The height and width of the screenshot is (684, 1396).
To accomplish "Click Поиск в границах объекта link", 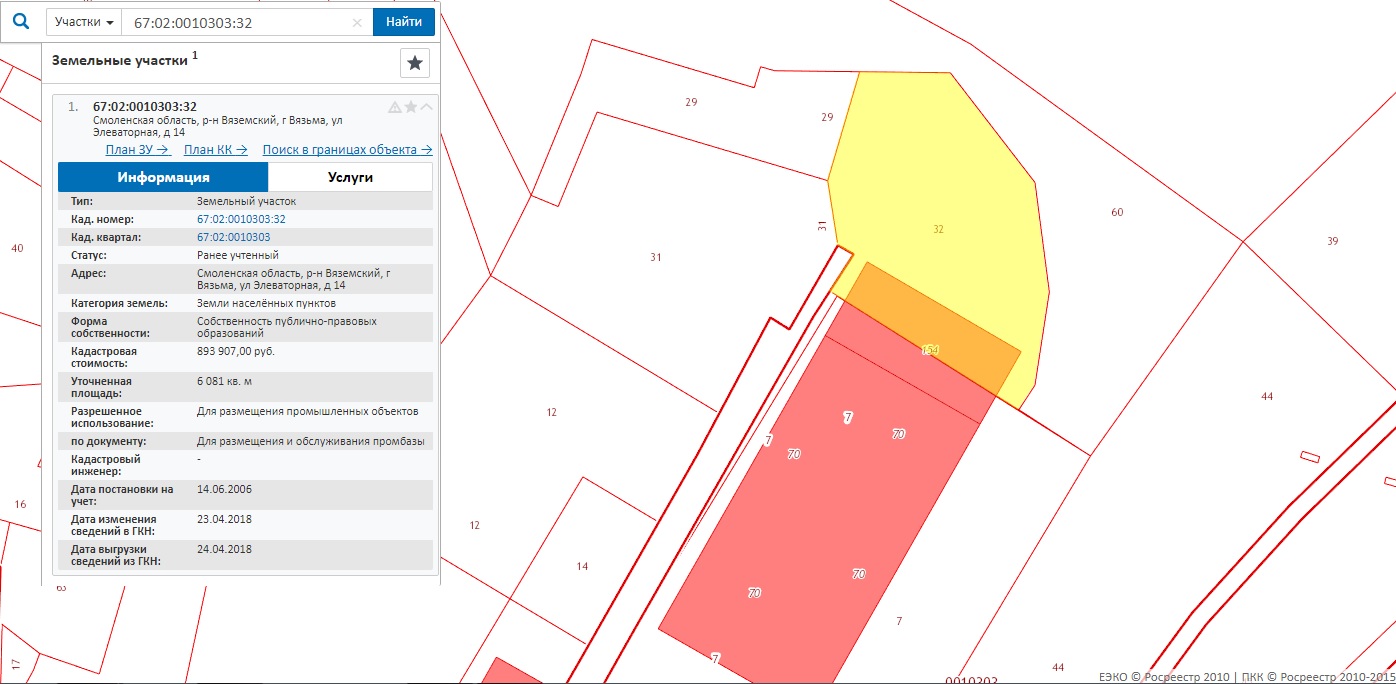I will pos(347,150).
